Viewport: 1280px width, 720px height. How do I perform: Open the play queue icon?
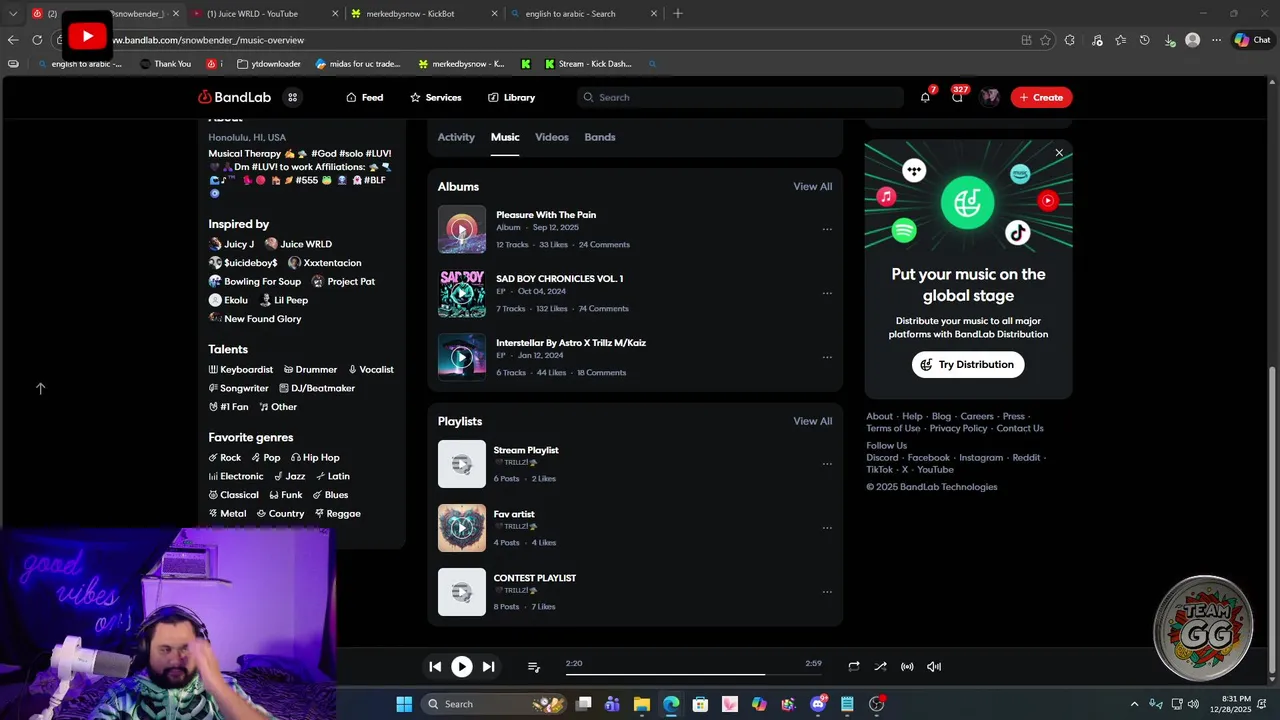point(533,667)
